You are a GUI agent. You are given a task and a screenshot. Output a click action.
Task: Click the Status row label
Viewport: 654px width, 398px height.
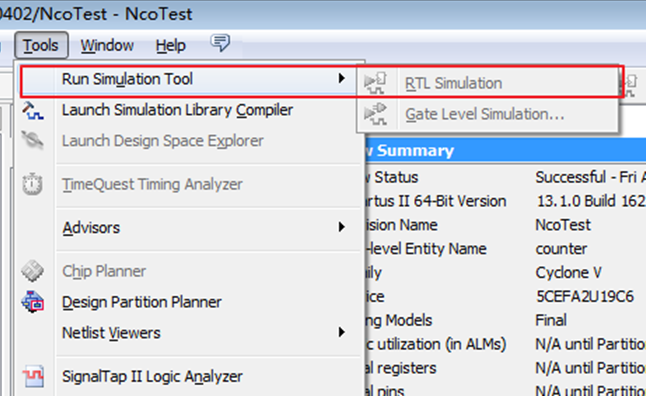pos(396,177)
